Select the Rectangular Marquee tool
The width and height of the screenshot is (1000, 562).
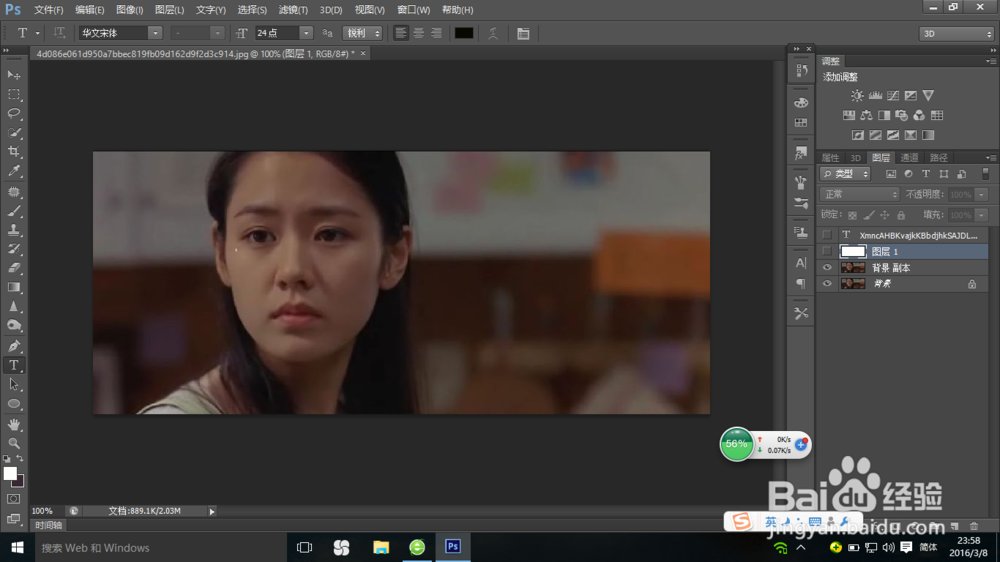pos(14,94)
